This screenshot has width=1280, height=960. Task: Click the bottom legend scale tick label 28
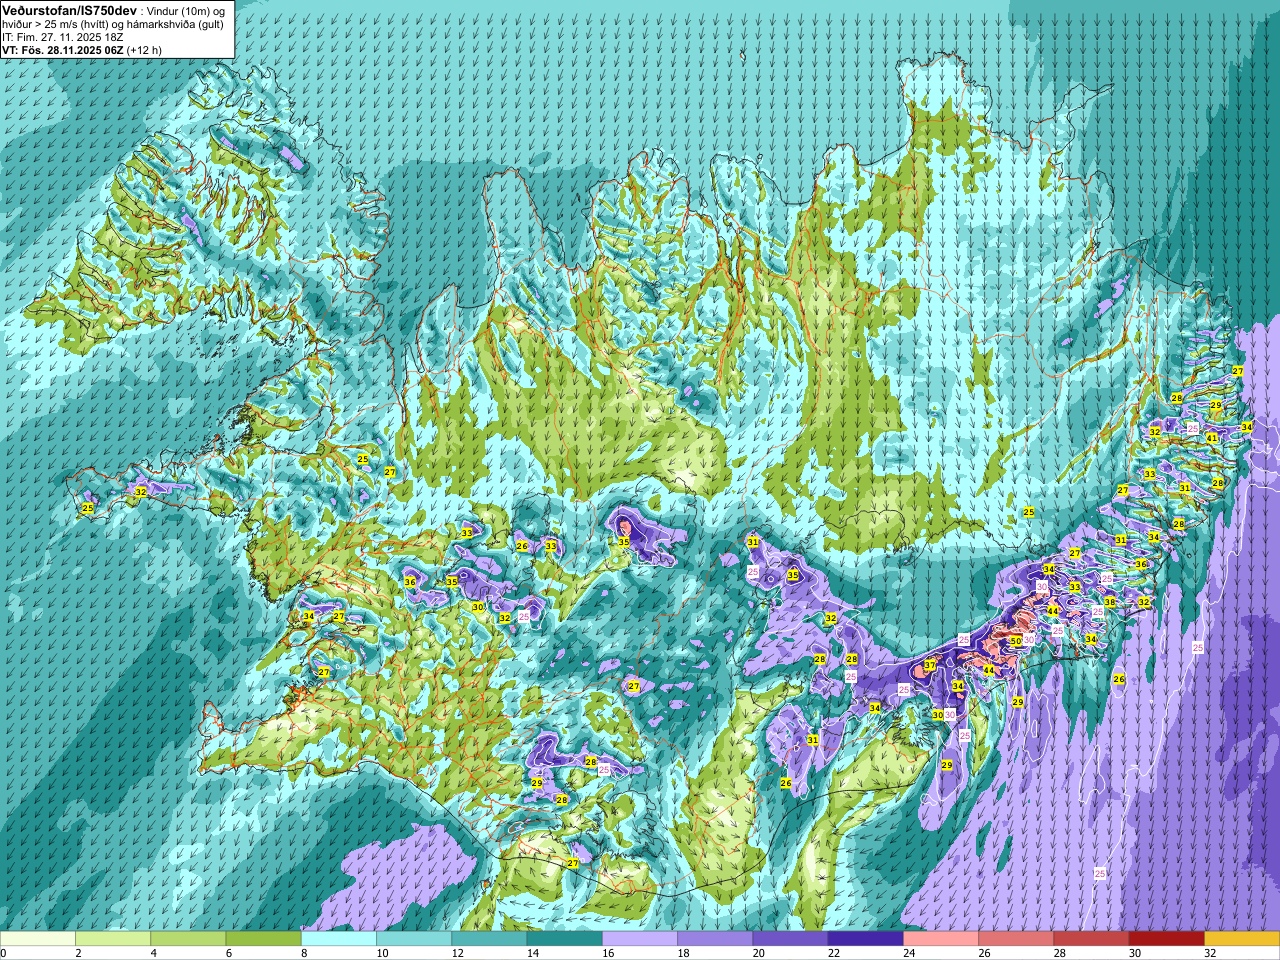pos(1060,953)
